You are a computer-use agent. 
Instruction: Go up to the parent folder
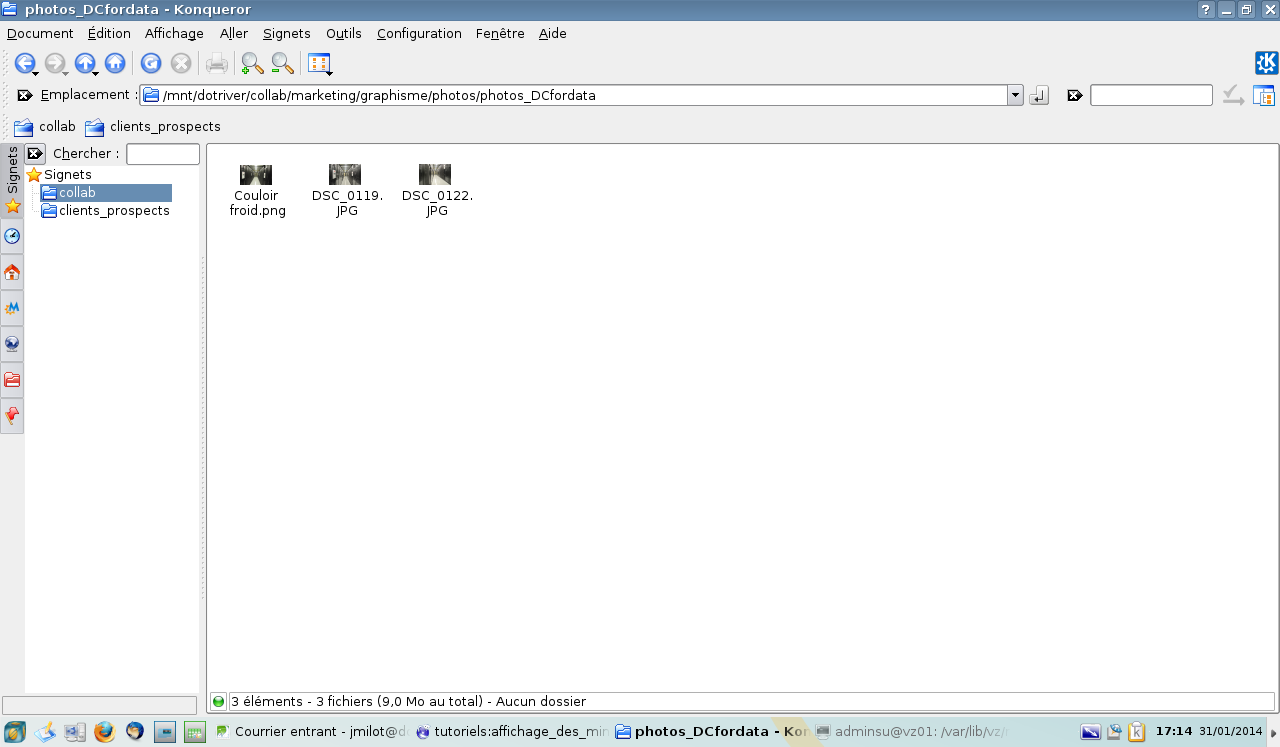85,64
